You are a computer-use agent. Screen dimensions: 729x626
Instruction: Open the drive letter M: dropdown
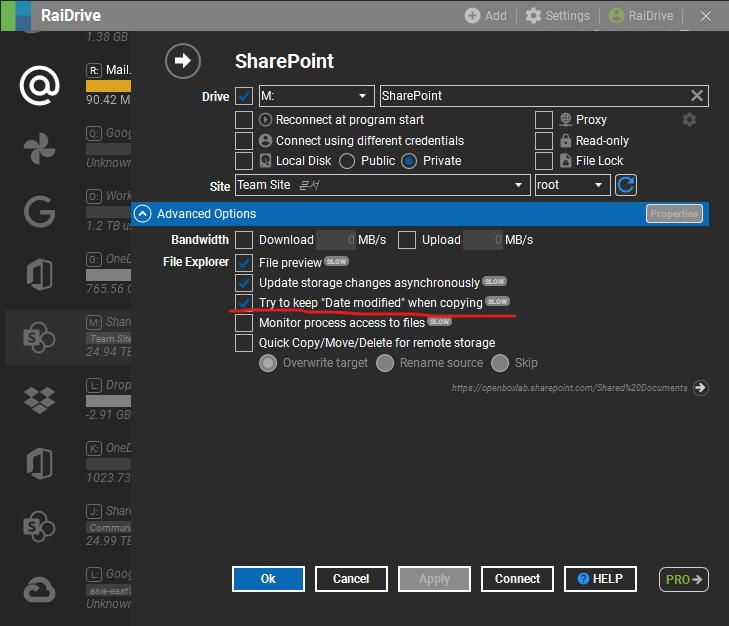tap(316, 96)
